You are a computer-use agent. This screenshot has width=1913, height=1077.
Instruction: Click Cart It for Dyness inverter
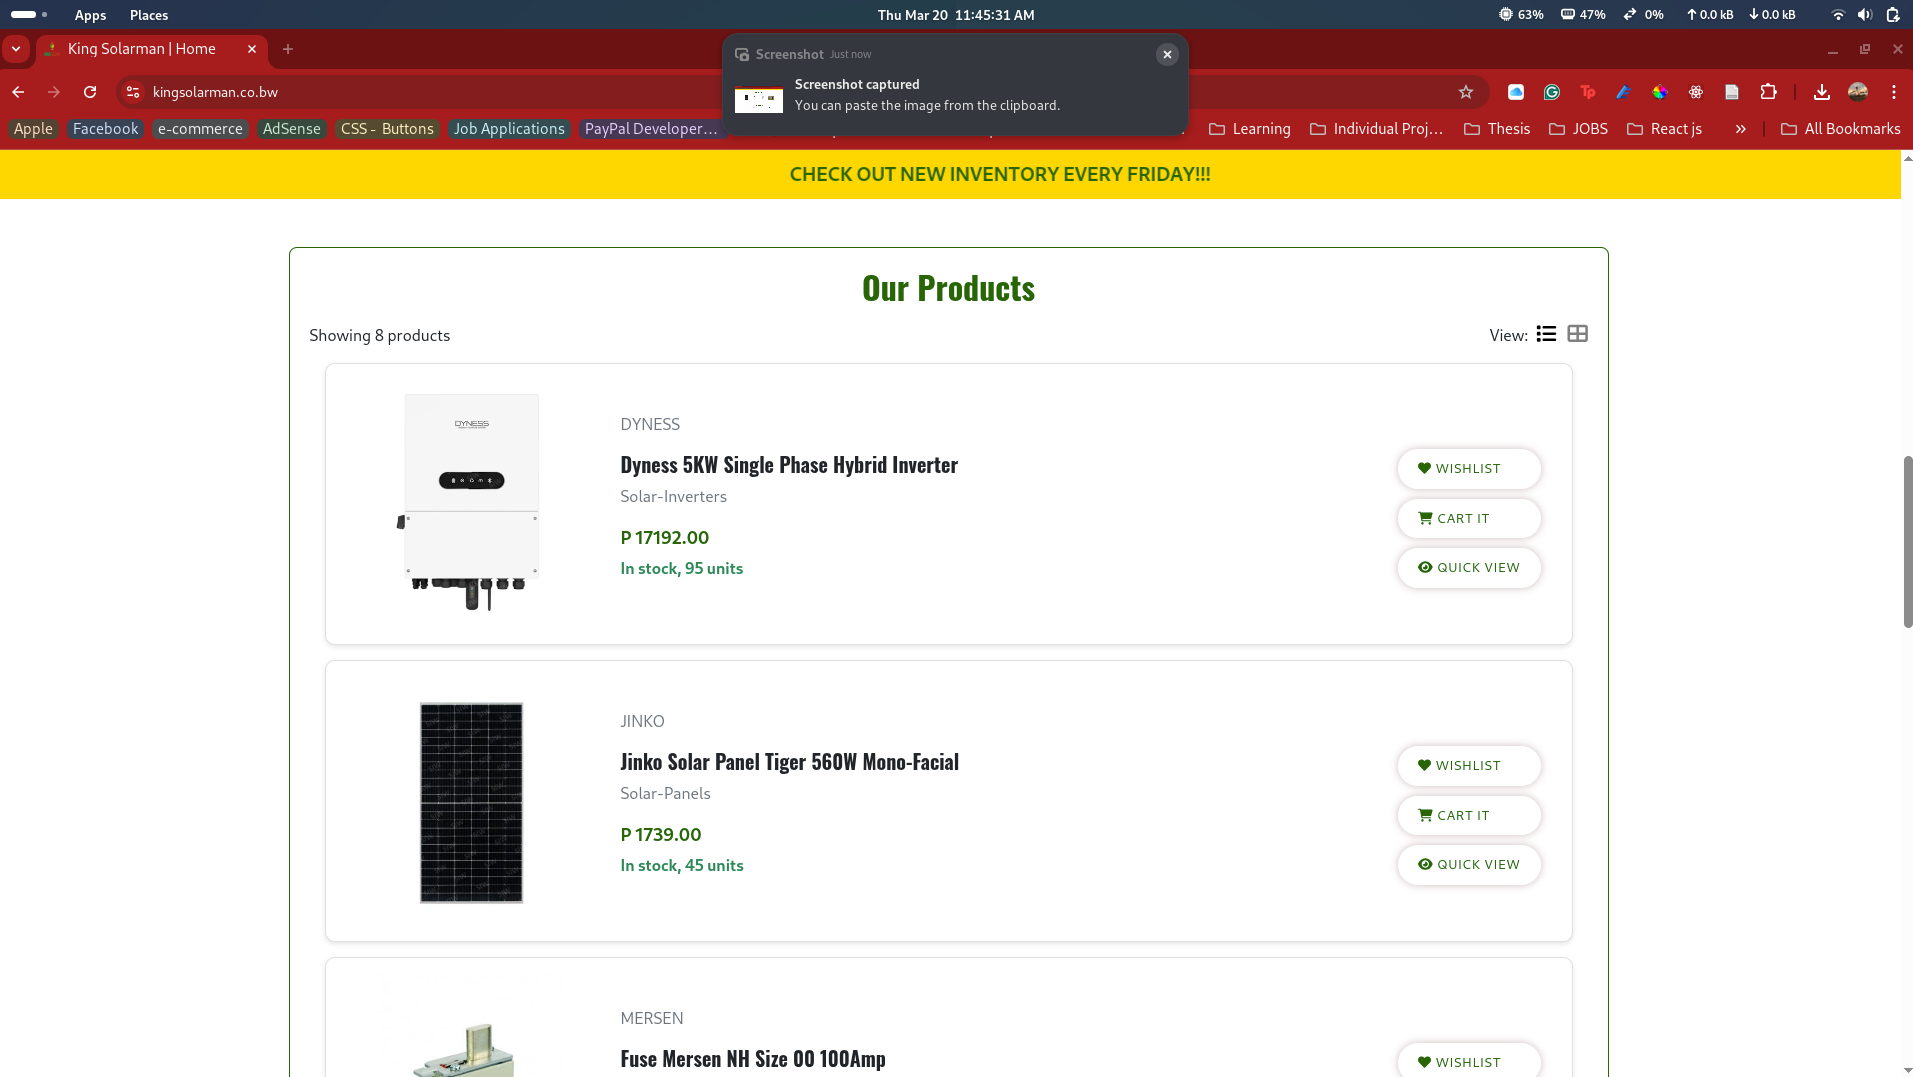(x=1468, y=518)
